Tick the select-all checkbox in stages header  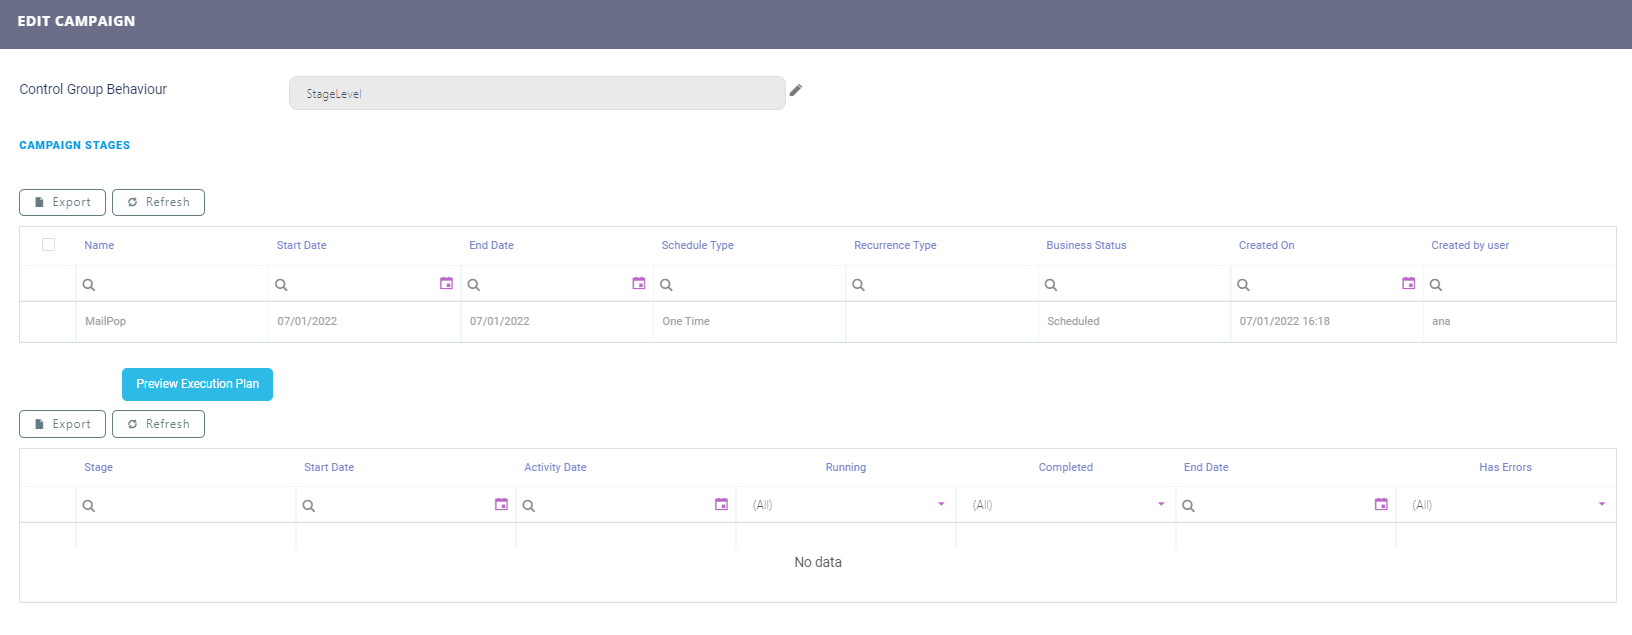tap(48, 245)
